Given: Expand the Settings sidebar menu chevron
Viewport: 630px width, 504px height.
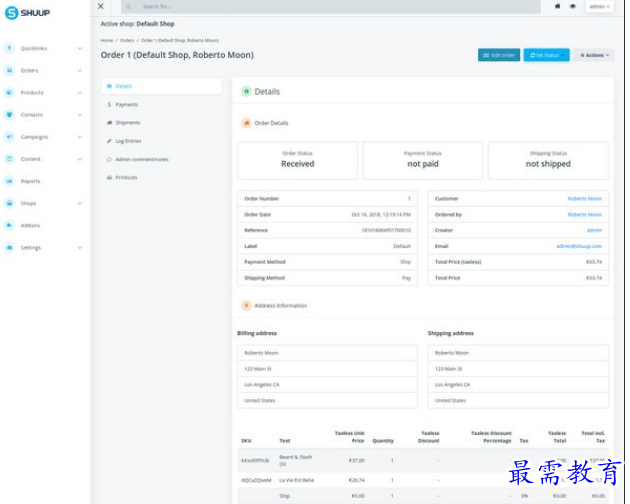Looking at the screenshot, I should pyautogui.click(x=80, y=247).
